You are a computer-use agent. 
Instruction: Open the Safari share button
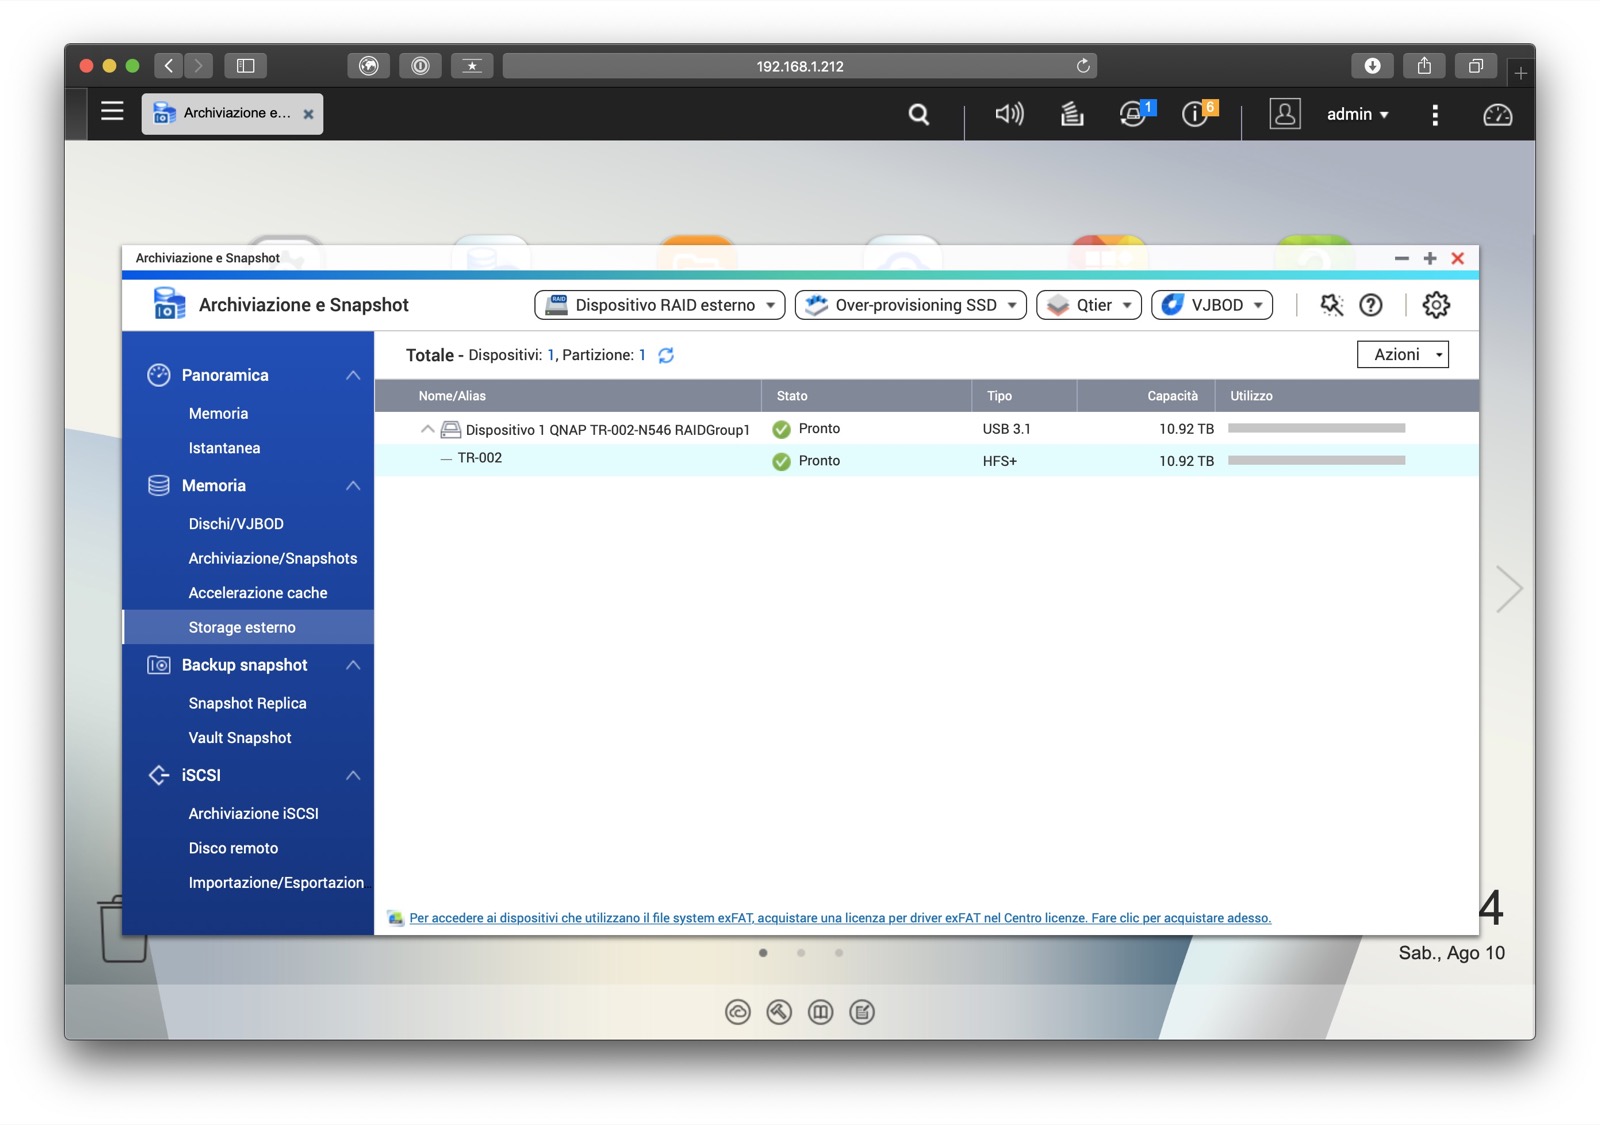click(1424, 66)
